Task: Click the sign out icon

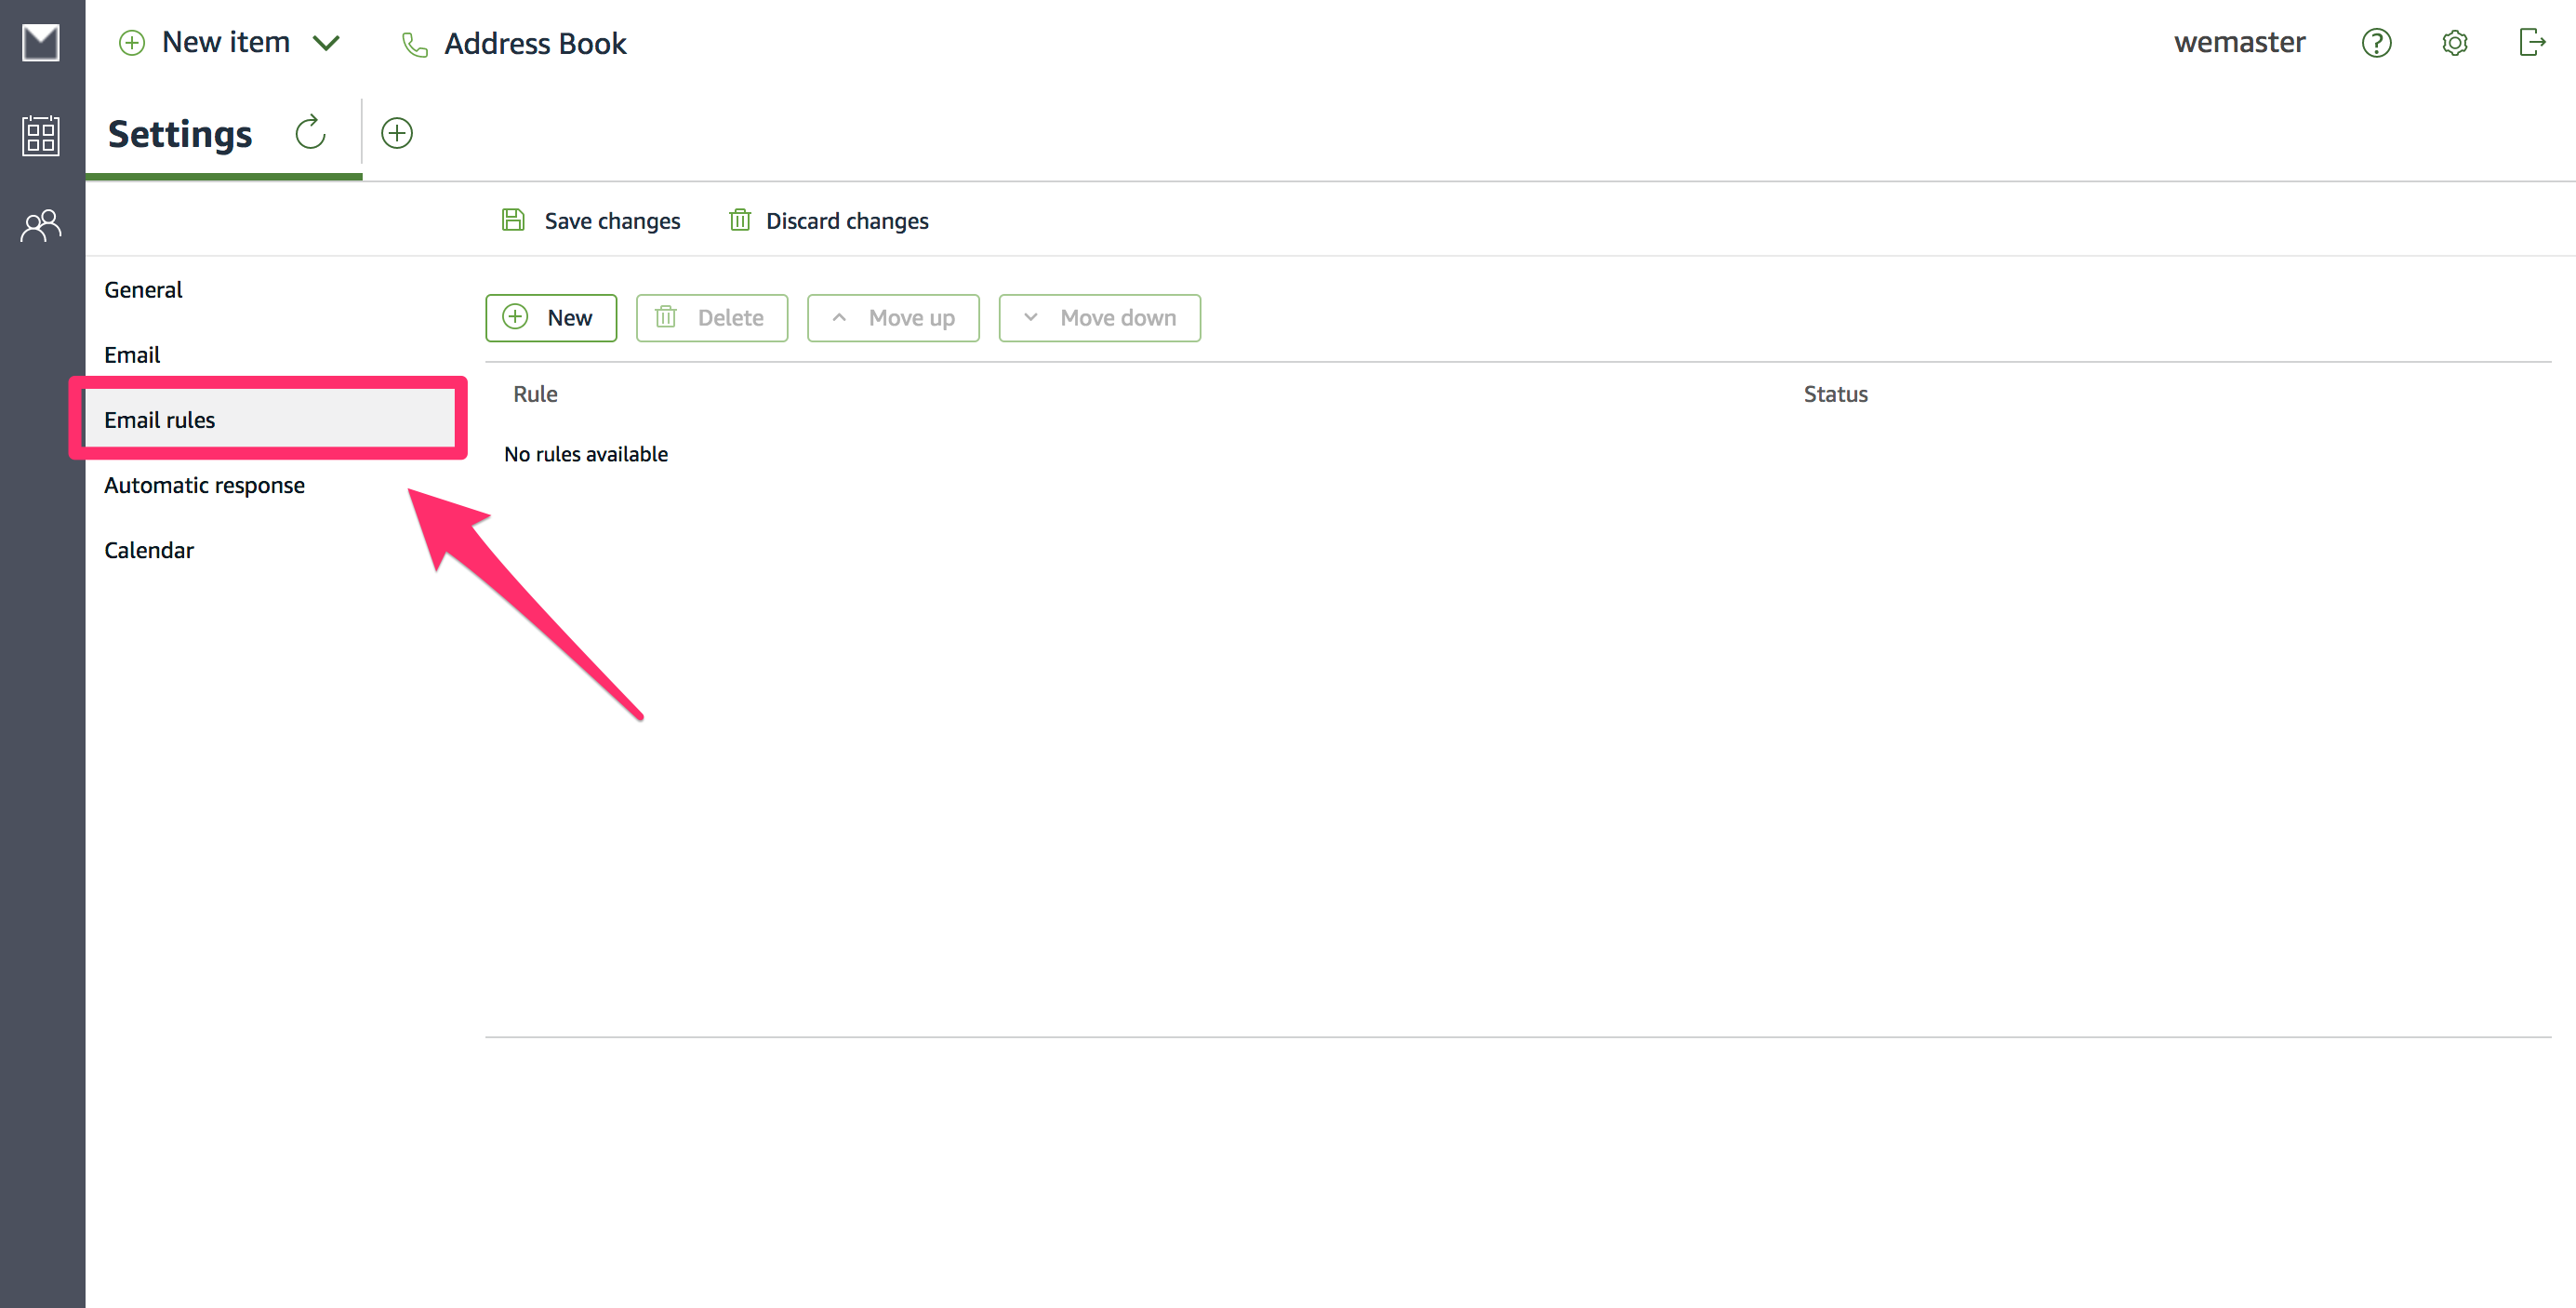Action: tap(2531, 43)
